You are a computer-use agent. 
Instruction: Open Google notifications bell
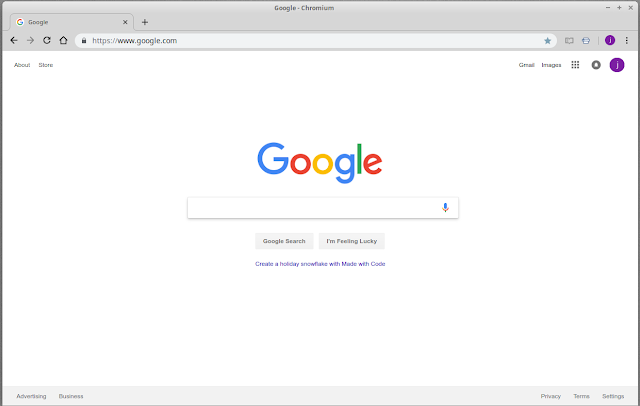coord(596,65)
